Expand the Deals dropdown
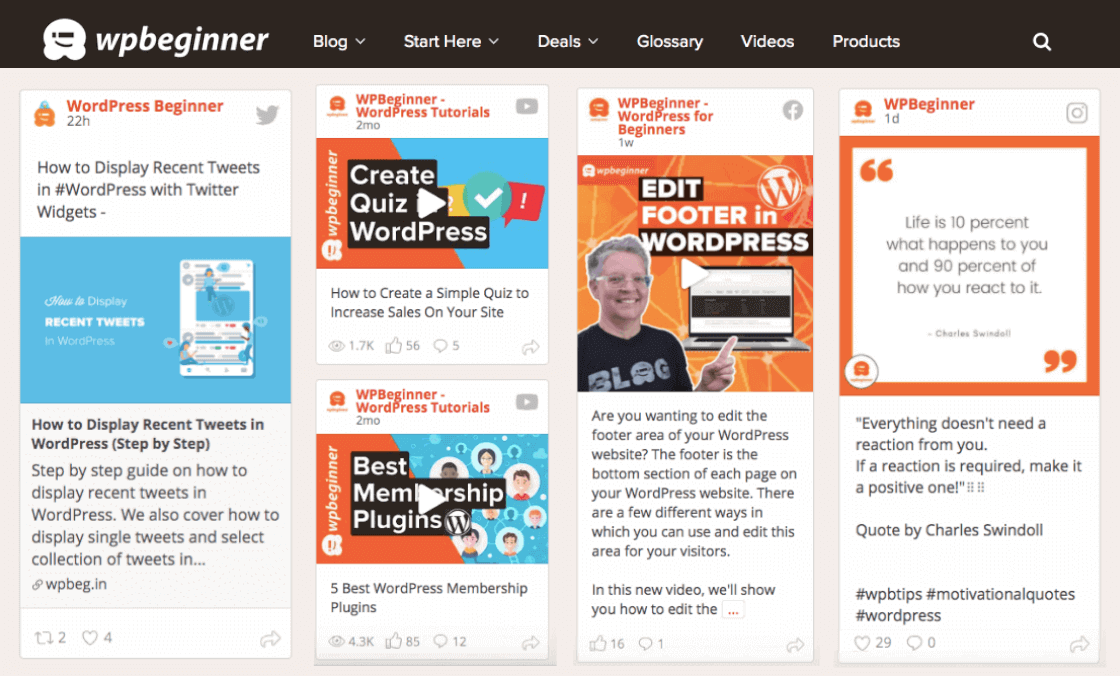The image size is (1120, 680). [567, 41]
